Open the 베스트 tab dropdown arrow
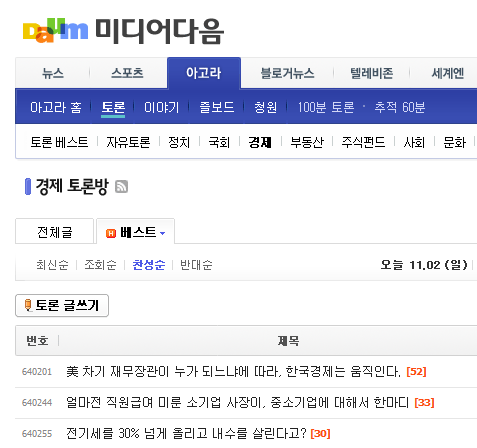Image resolution: width=477 pixels, height=448 pixels. tap(162, 233)
